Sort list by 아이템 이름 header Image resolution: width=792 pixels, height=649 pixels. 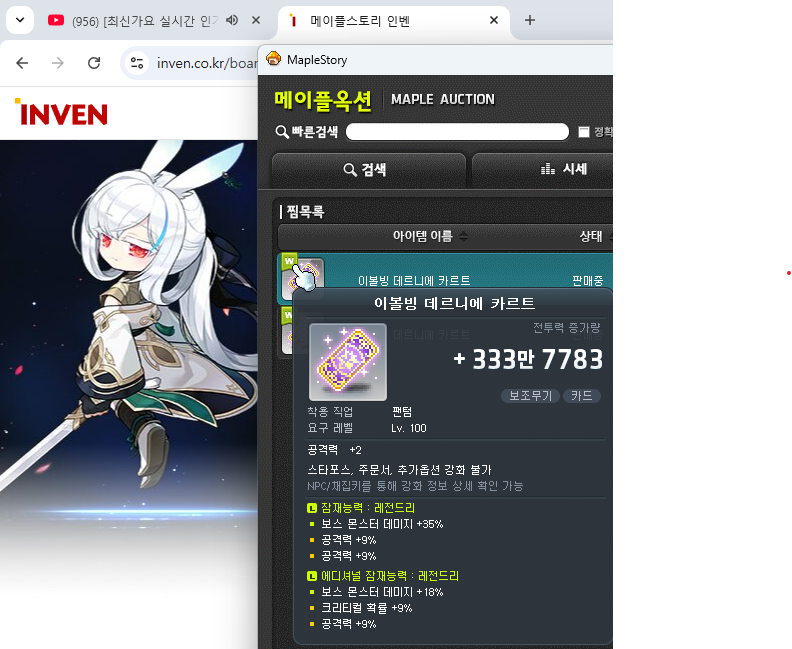coord(429,236)
